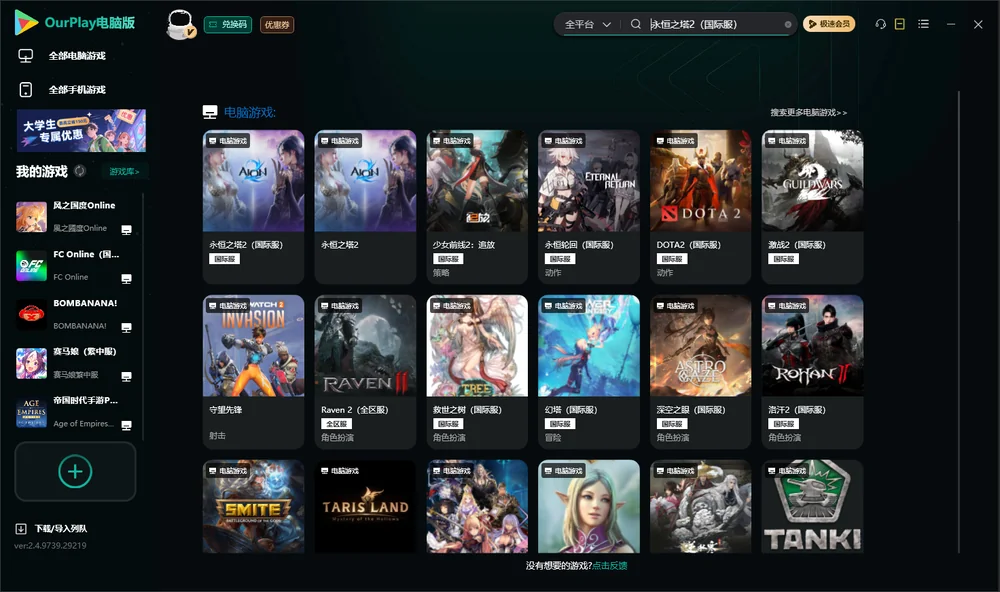The image size is (1000, 592).
Task: Click the download icon beside 下载/导入列队
Action: pyautogui.click(x=21, y=528)
